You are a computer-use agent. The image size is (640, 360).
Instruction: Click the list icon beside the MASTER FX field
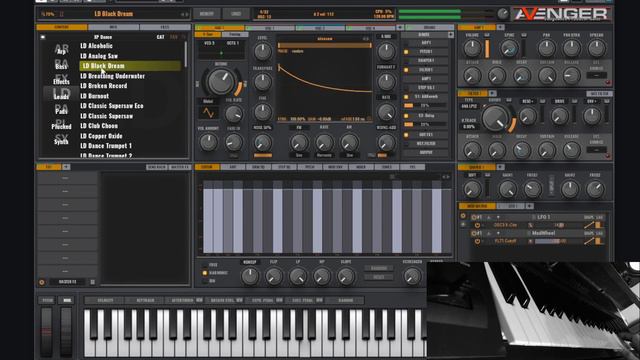93,282
